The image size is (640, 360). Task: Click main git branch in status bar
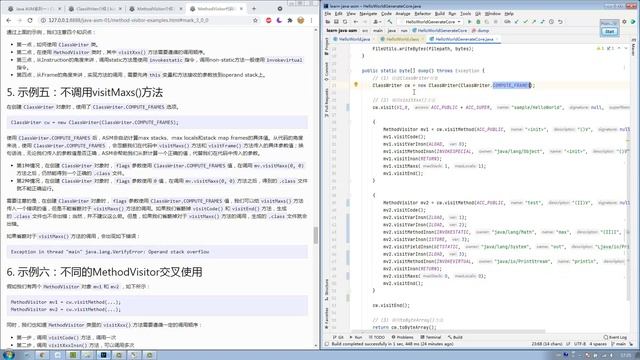point(619,344)
